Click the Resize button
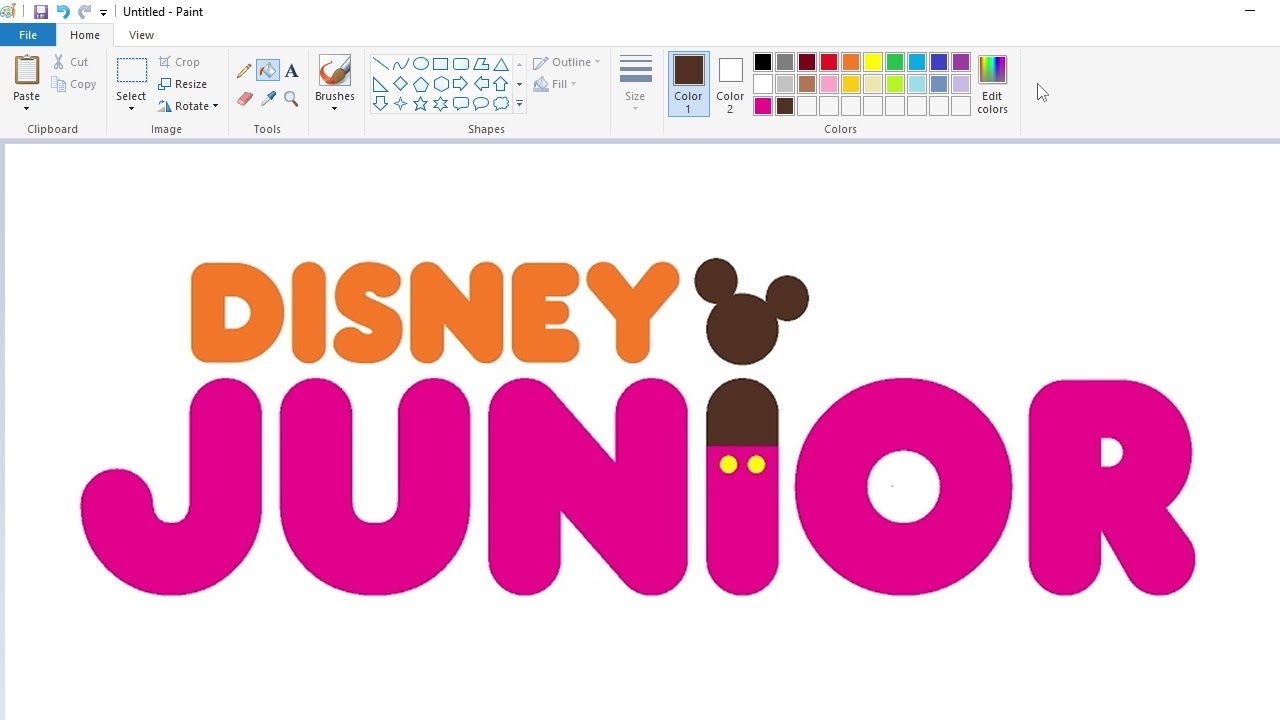1280x720 pixels. click(x=183, y=84)
